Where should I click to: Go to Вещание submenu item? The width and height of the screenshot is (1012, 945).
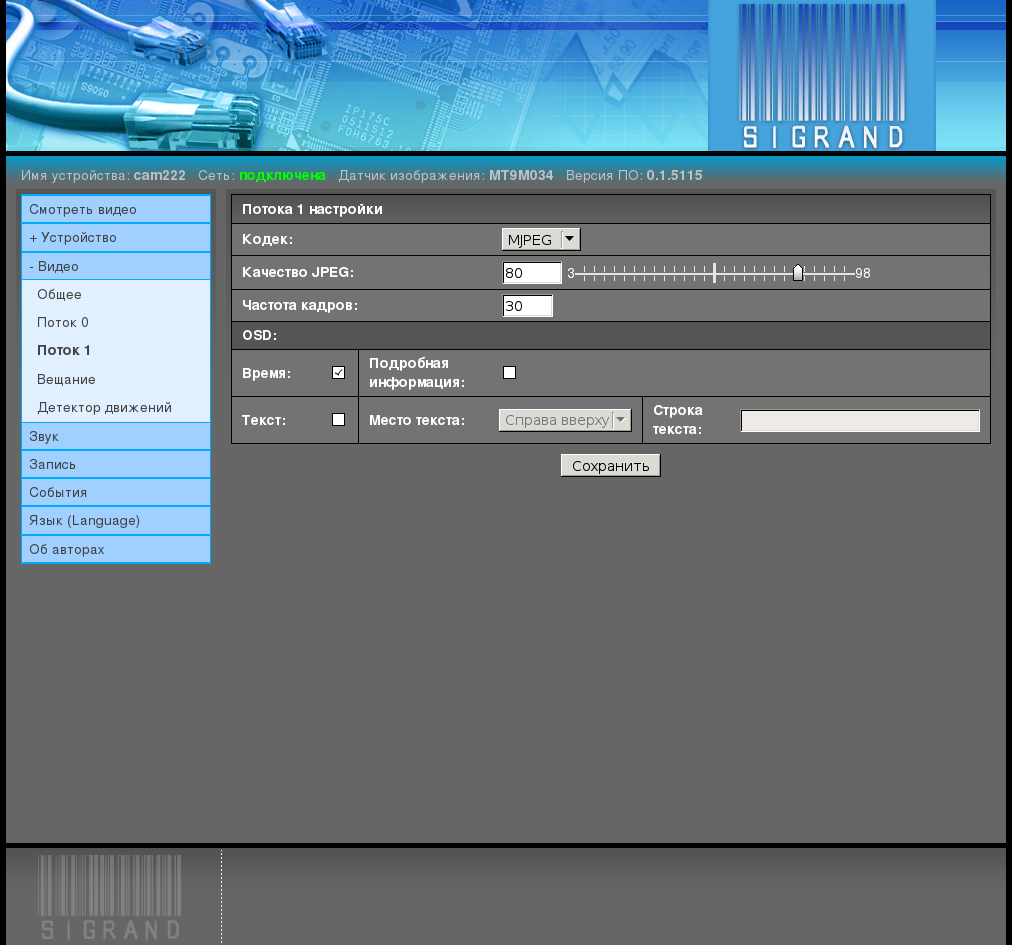(66, 379)
